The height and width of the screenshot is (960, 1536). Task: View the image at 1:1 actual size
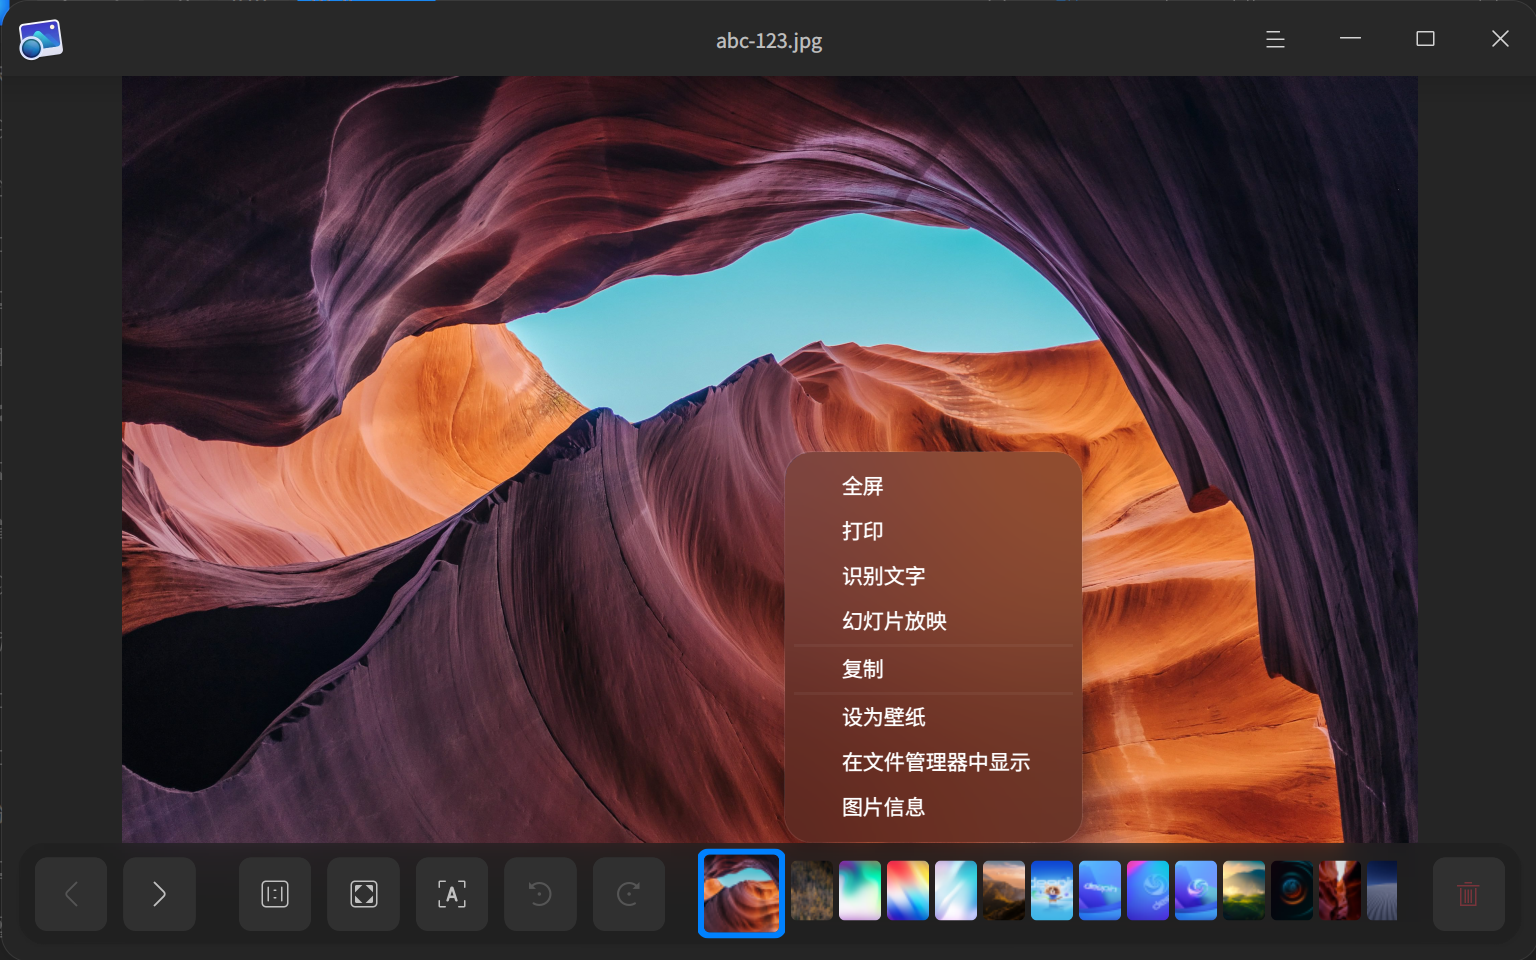pyautogui.click(x=275, y=894)
